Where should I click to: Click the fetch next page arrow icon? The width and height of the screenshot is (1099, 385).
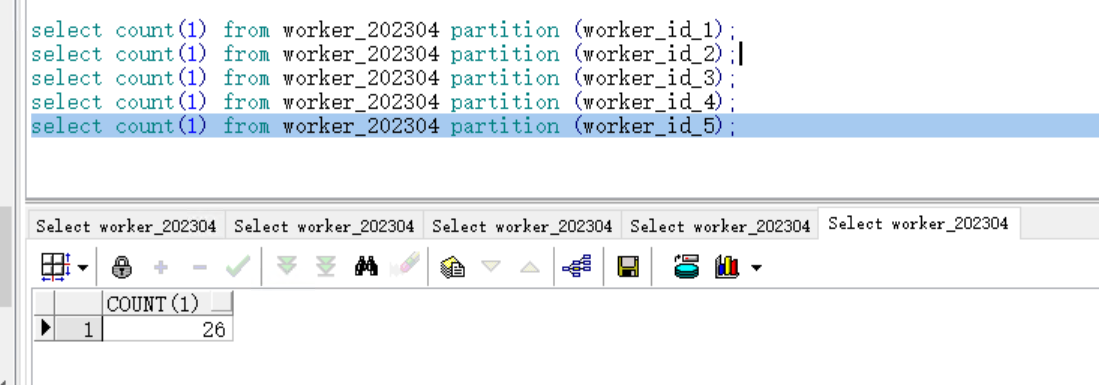coord(287,266)
